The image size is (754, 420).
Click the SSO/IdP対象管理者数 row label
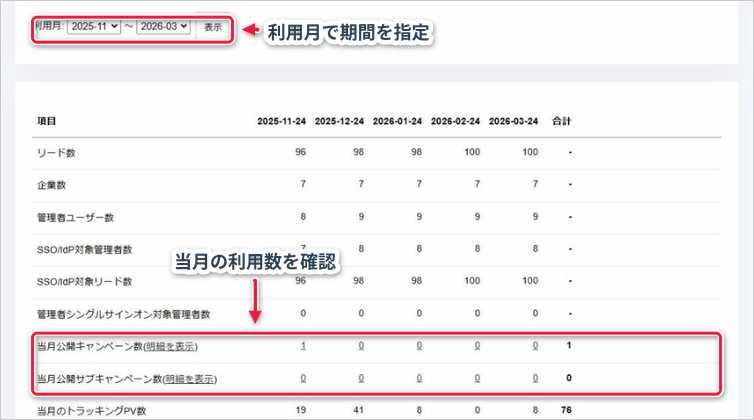click(85, 250)
